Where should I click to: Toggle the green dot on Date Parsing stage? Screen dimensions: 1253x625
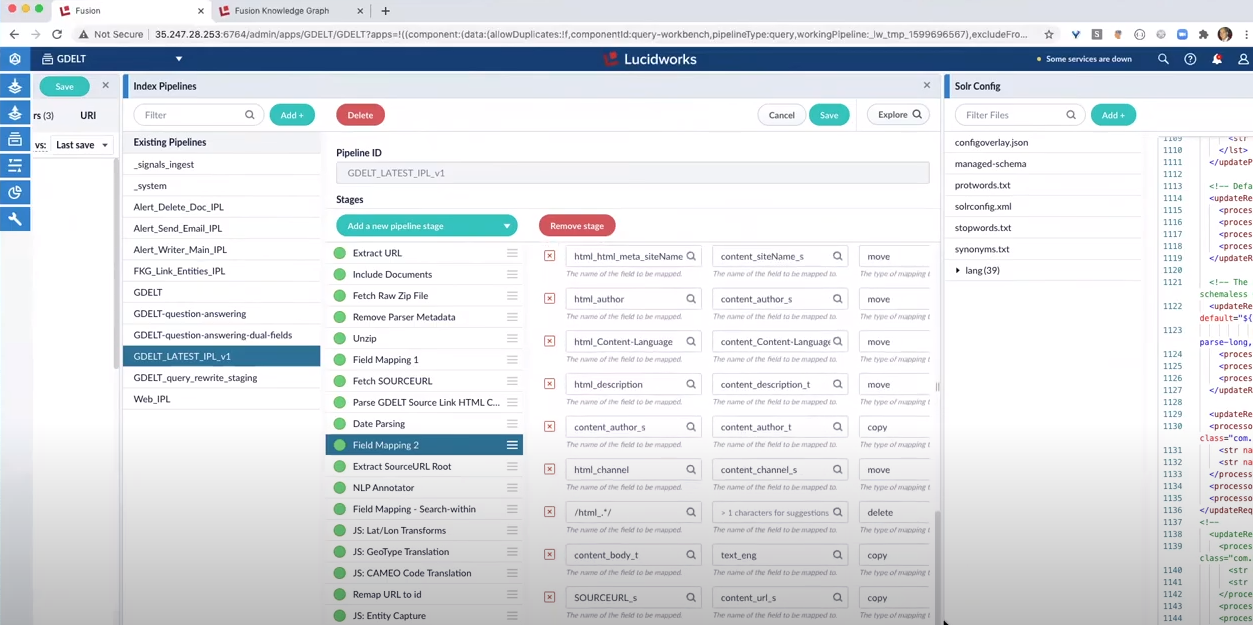point(340,423)
